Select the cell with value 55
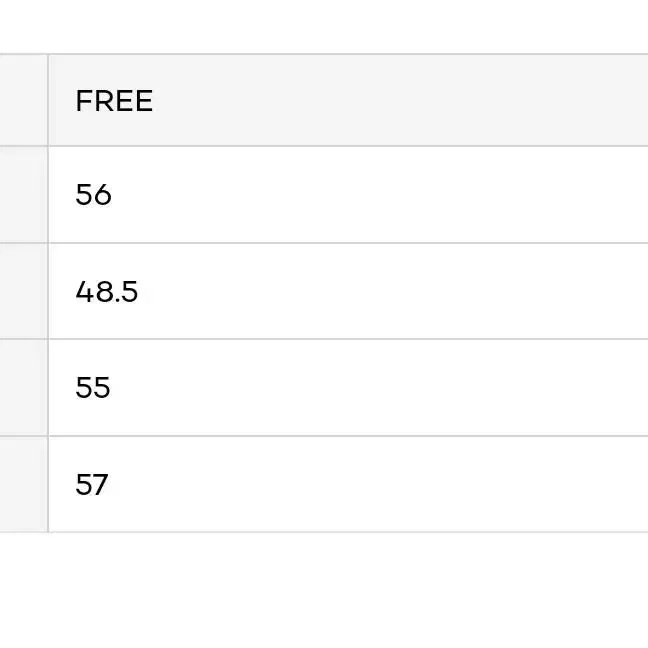Viewport: 648px width, 648px height. (348, 388)
